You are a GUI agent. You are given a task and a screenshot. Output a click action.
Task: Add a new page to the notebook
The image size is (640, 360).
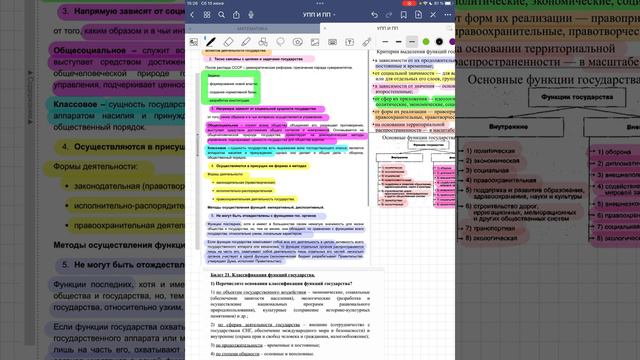[x=418, y=15]
